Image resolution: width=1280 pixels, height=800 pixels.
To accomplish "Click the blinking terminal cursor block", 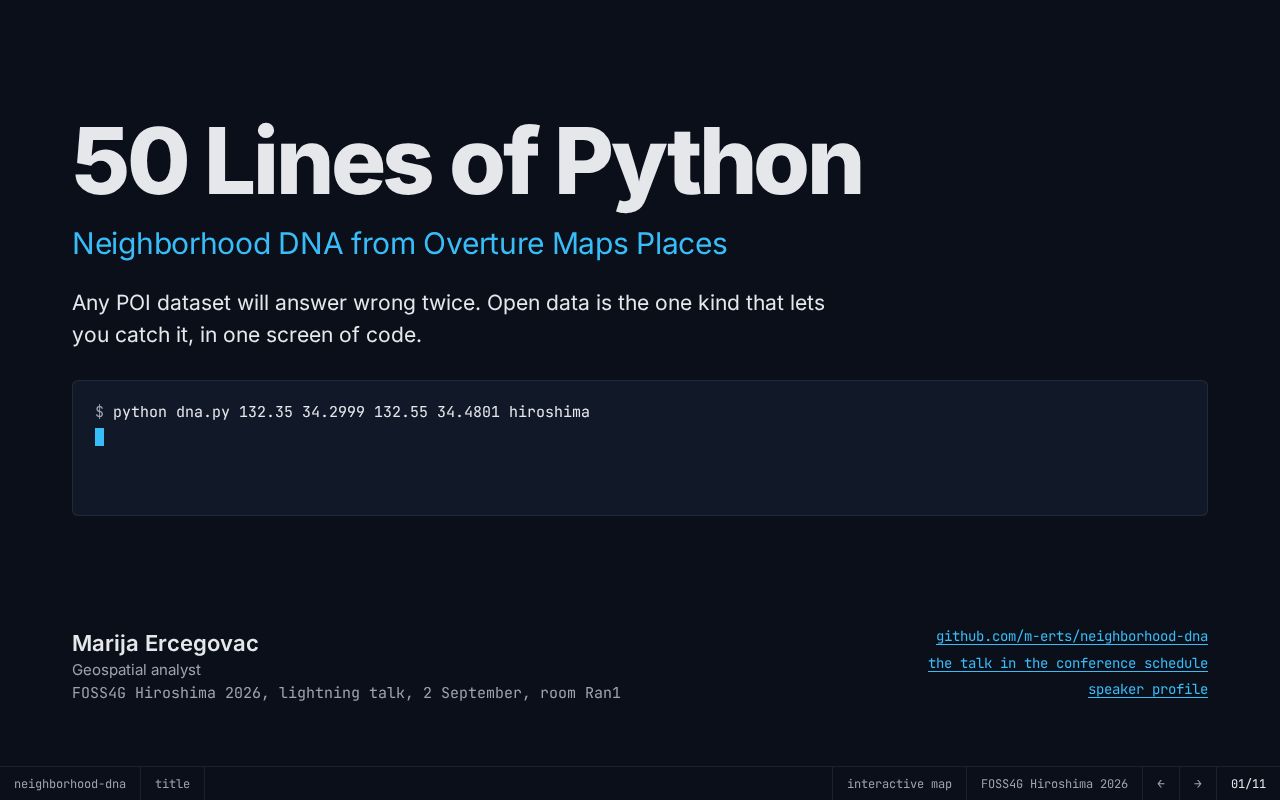I will (x=100, y=437).
